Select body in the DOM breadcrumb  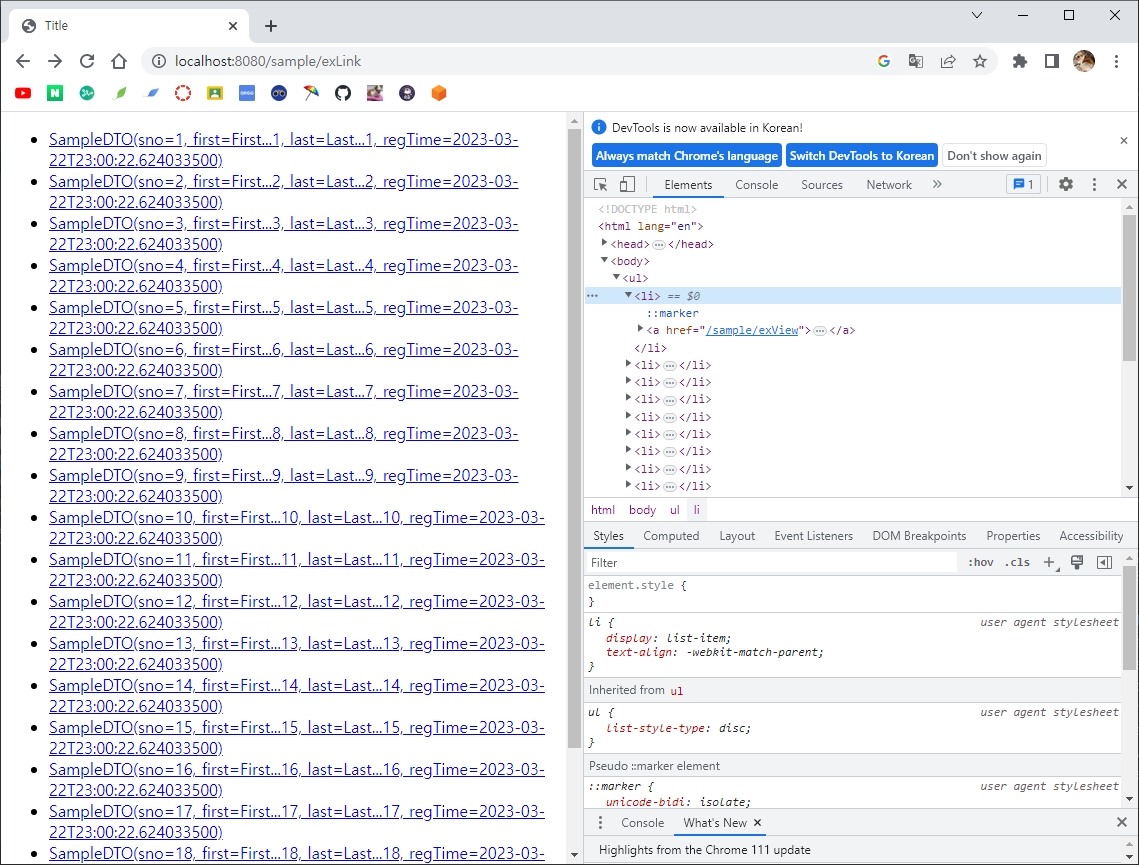click(x=642, y=510)
